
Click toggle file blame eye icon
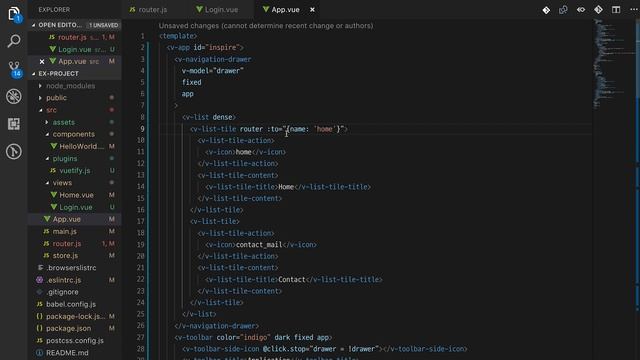click(581, 10)
